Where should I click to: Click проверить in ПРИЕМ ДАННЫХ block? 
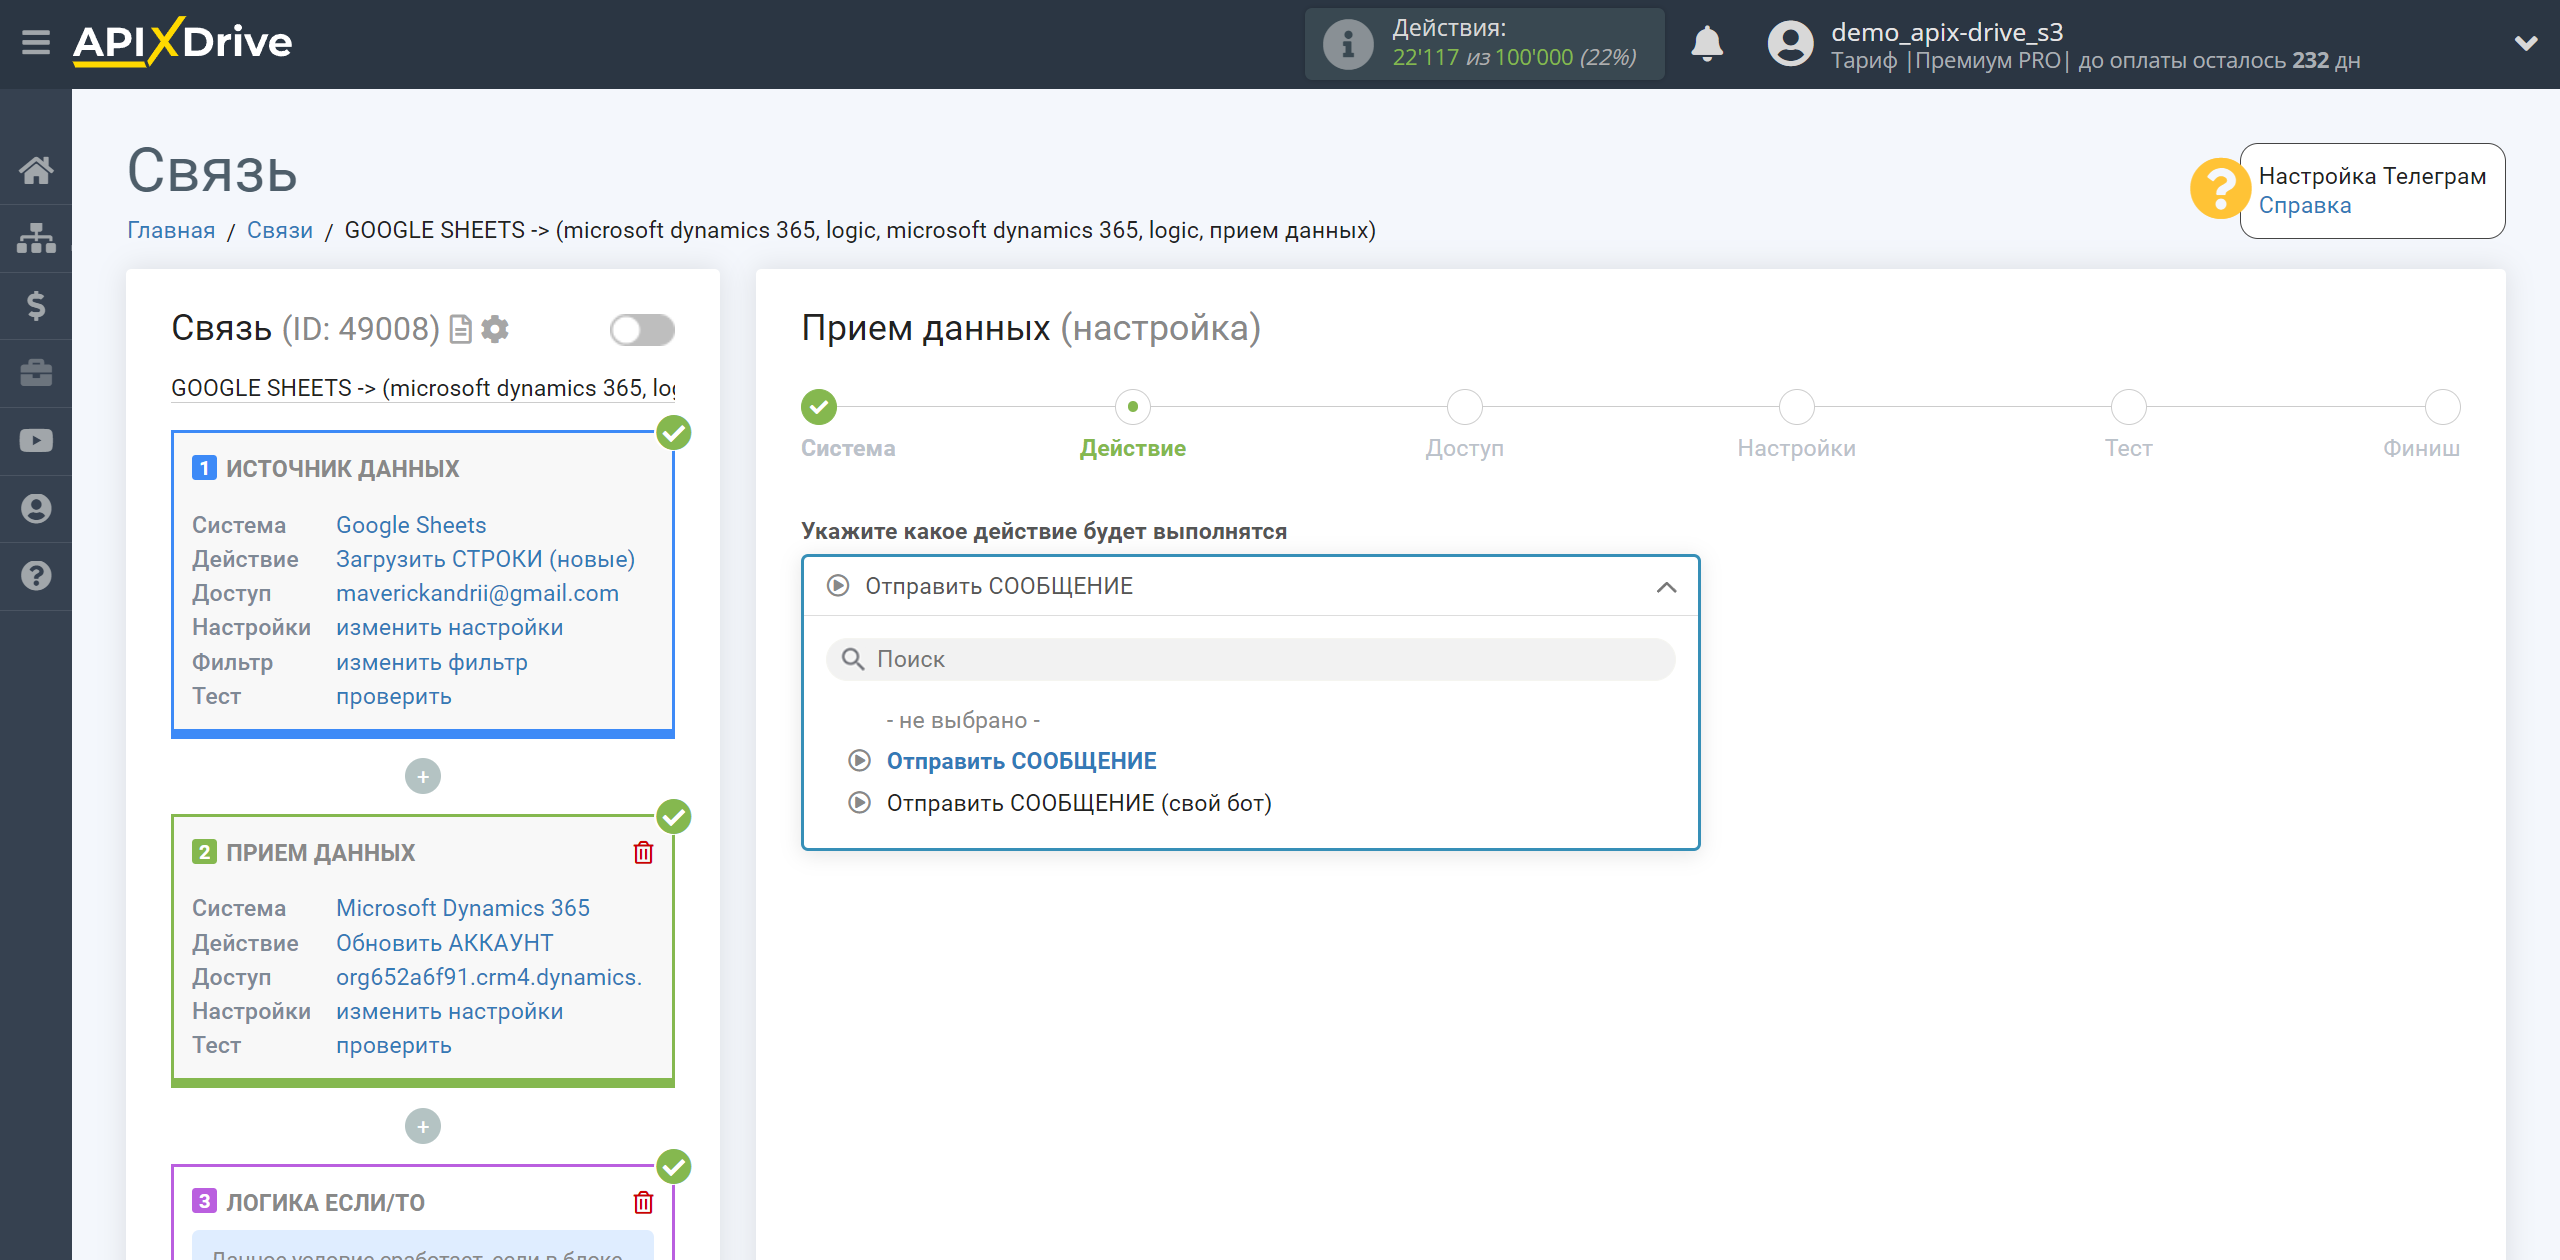394,1045
